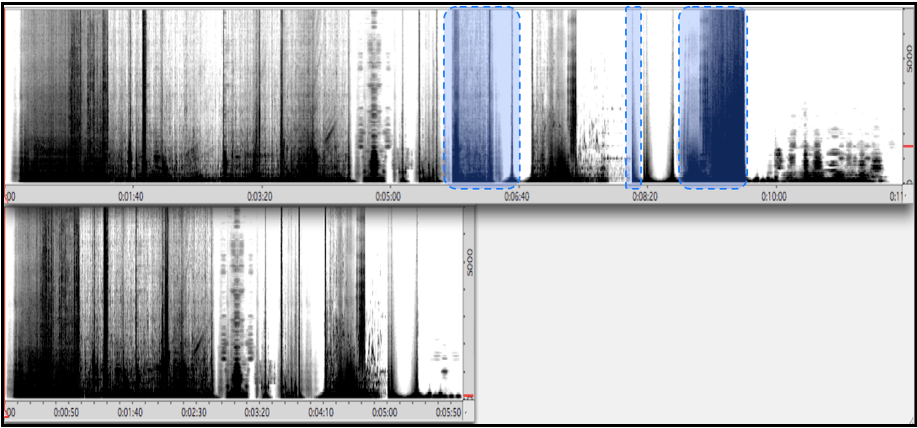Click the red marker on top frequency axis
This screenshot has height=428, width=917.
[x=908, y=147]
